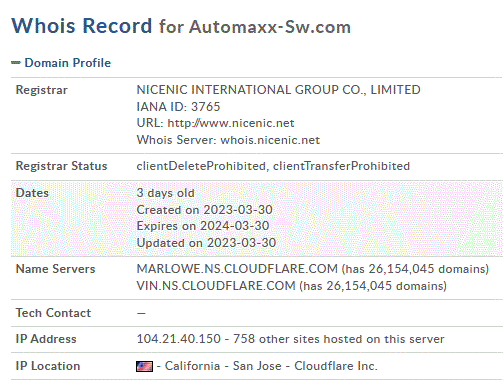Click California - San Jose location text
The width and height of the screenshot is (504, 387).
[223, 366]
